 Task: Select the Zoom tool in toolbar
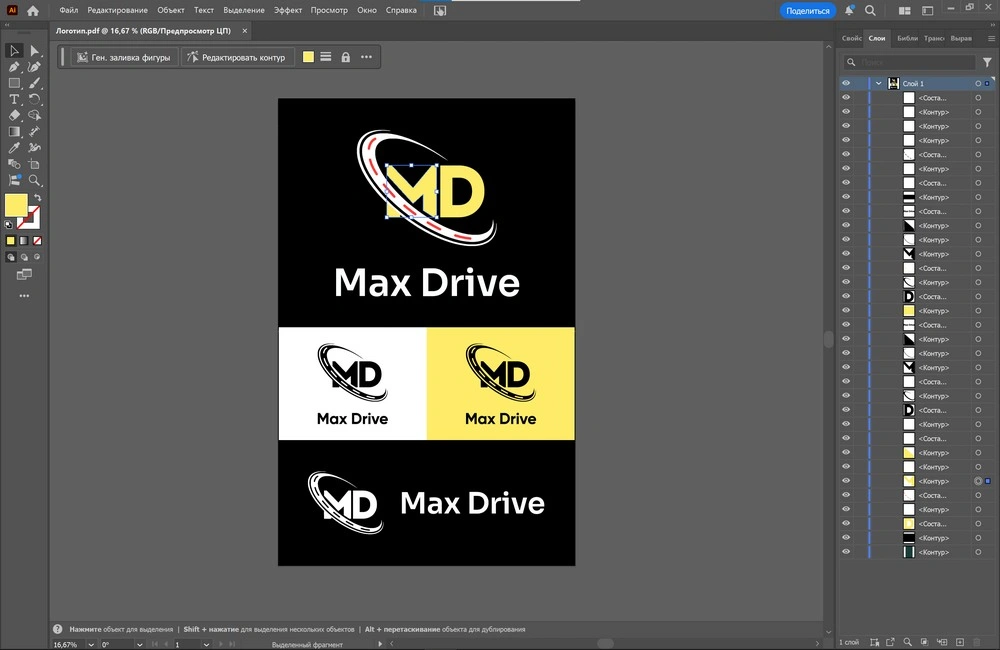[35, 180]
